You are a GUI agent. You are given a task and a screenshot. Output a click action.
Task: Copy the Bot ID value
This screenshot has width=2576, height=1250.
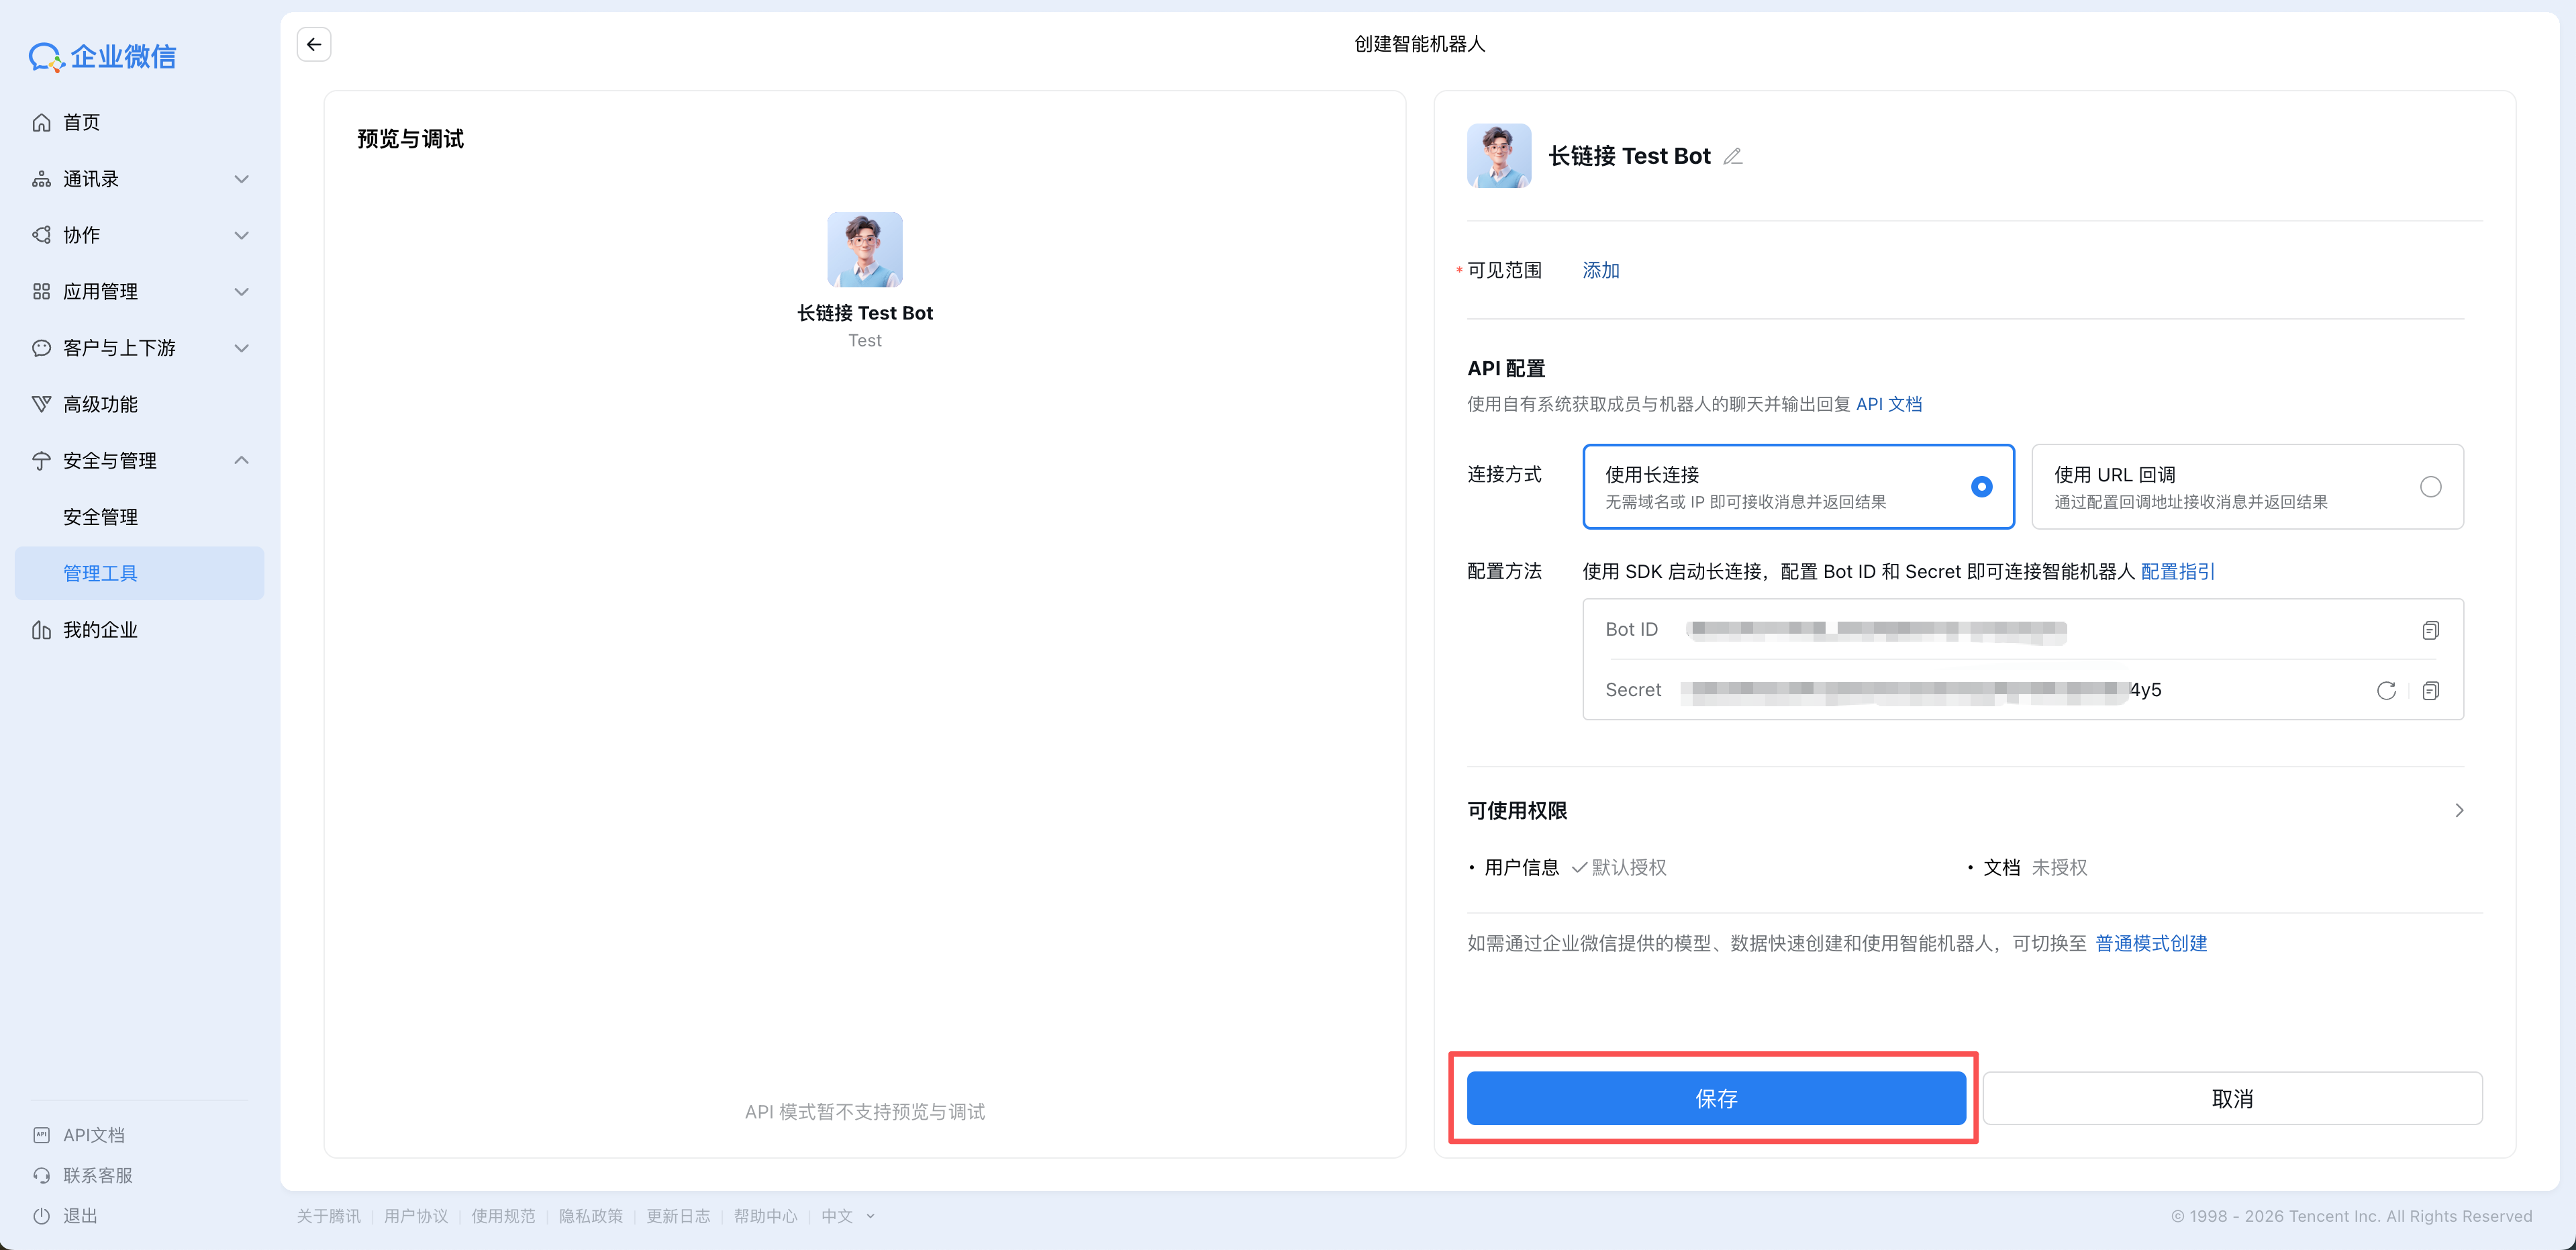click(2430, 630)
